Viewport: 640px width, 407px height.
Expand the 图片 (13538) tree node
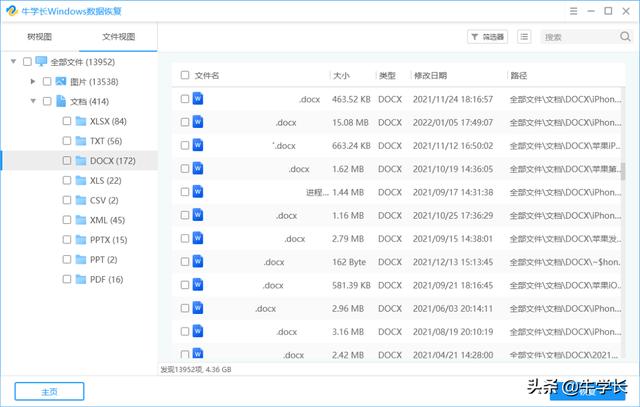32,81
